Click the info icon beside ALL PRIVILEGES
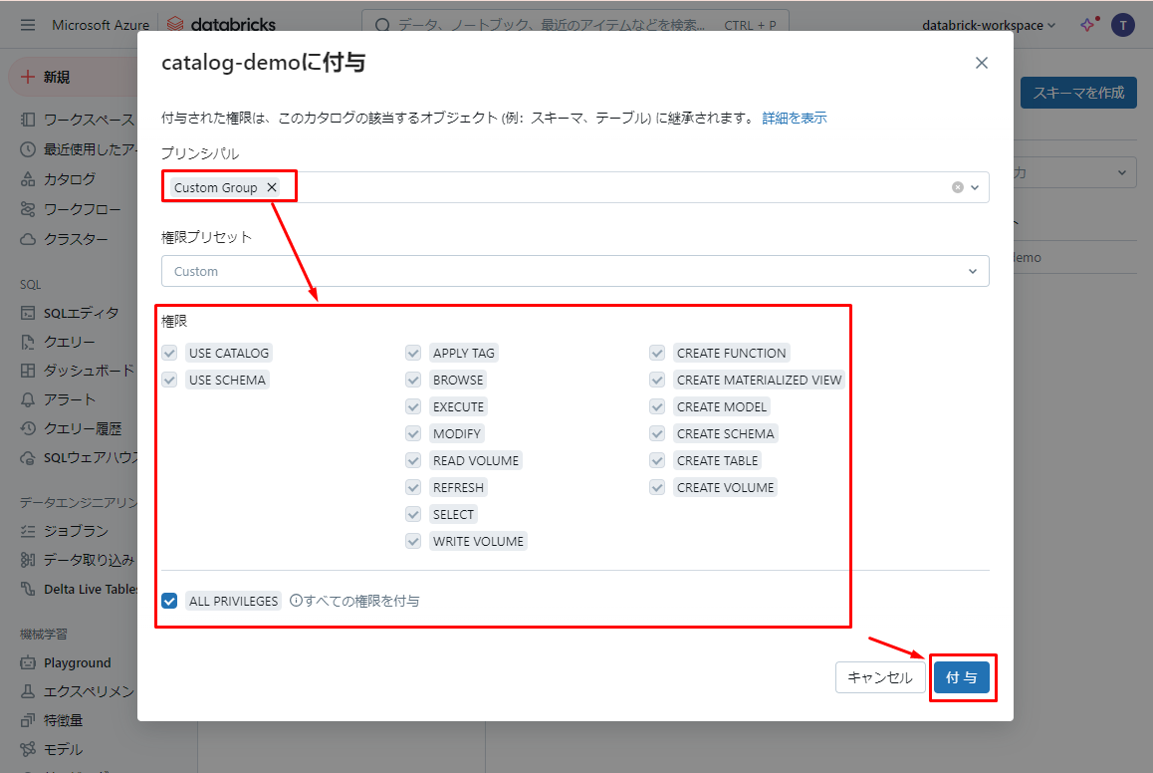Viewport: 1153px width, 773px height. click(296, 601)
